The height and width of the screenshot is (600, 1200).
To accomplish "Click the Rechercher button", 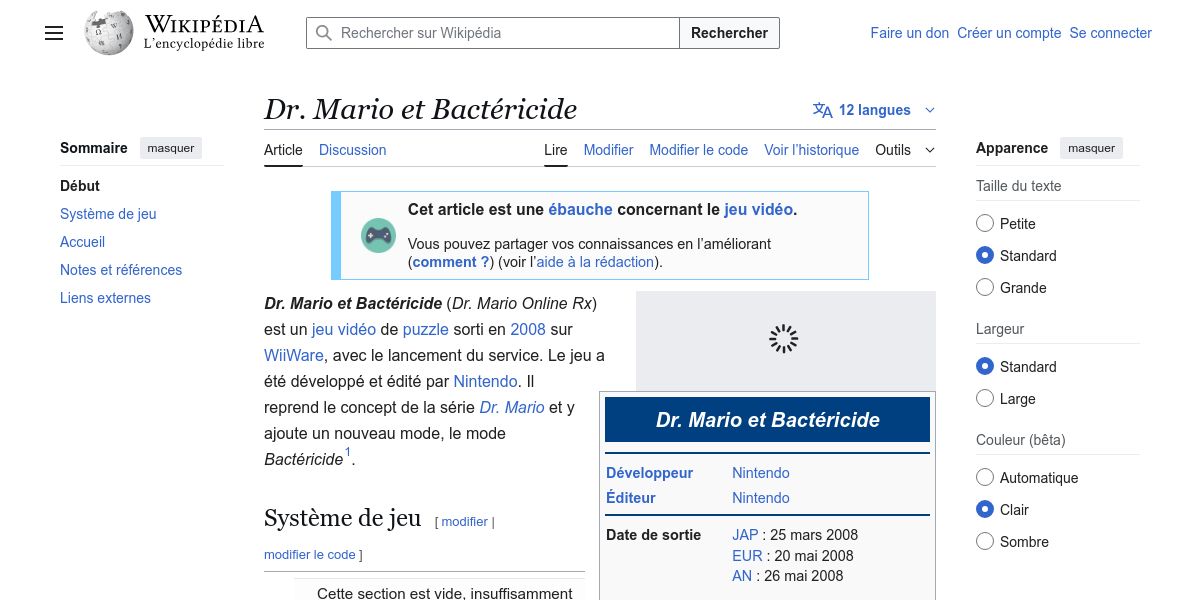I will pos(729,33).
